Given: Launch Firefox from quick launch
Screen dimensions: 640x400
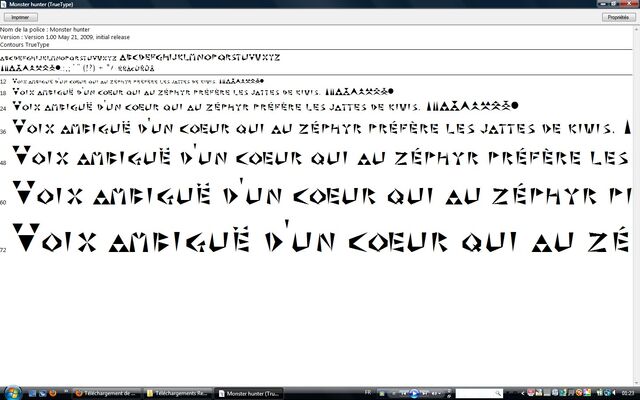Looking at the screenshot, I should coord(52,393).
